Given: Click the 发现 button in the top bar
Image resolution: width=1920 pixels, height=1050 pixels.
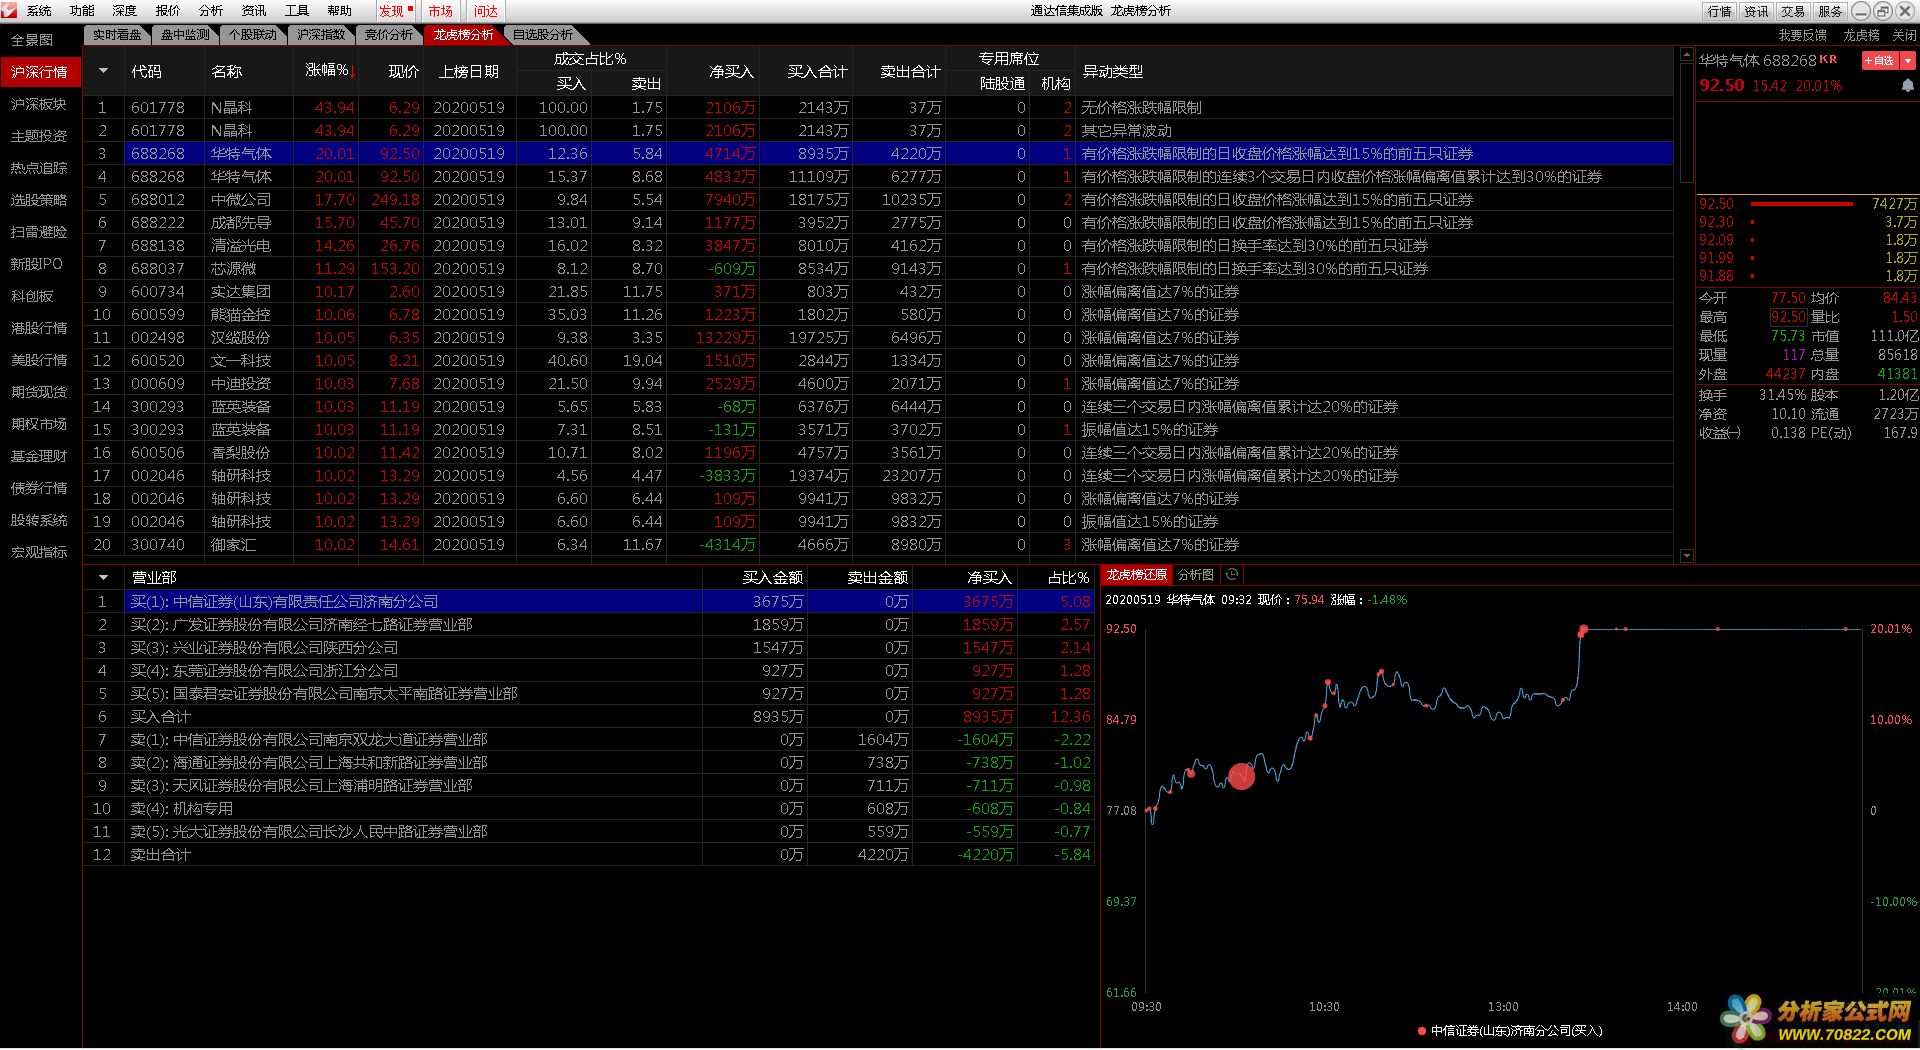Looking at the screenshot, I should tap(395, 11).
